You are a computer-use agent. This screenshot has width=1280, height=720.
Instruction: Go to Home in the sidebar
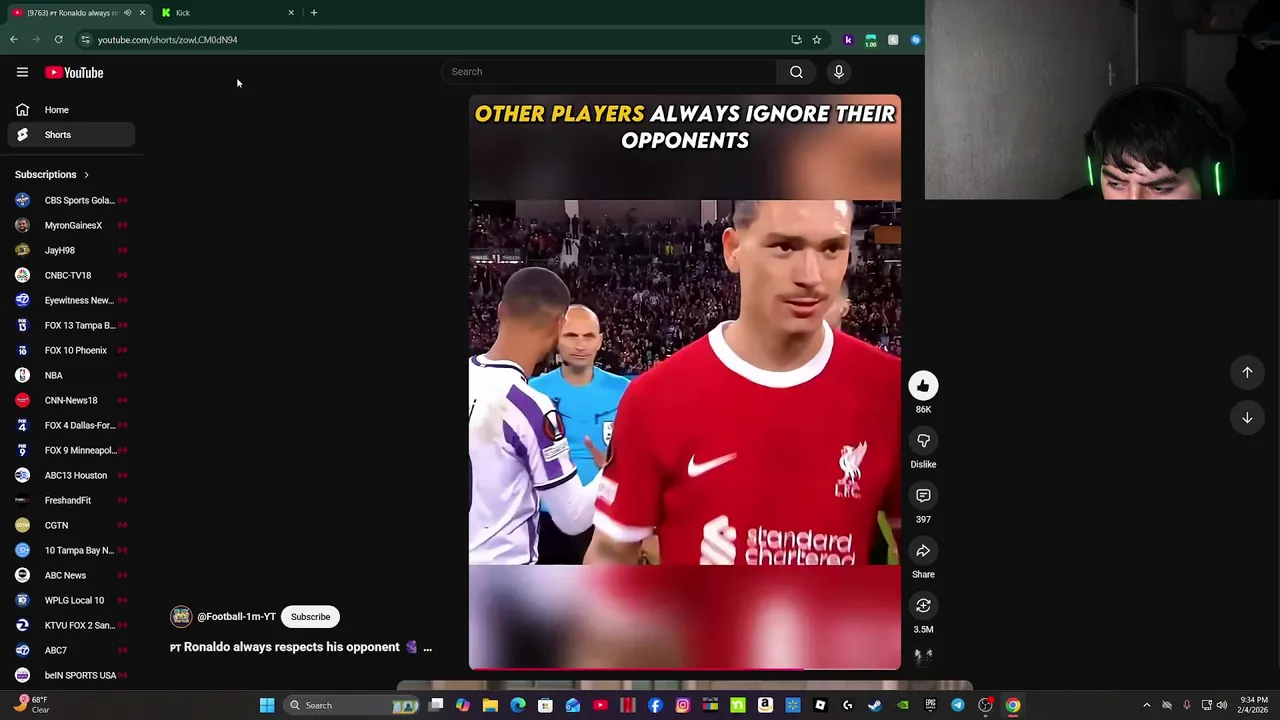click(70, 110)
